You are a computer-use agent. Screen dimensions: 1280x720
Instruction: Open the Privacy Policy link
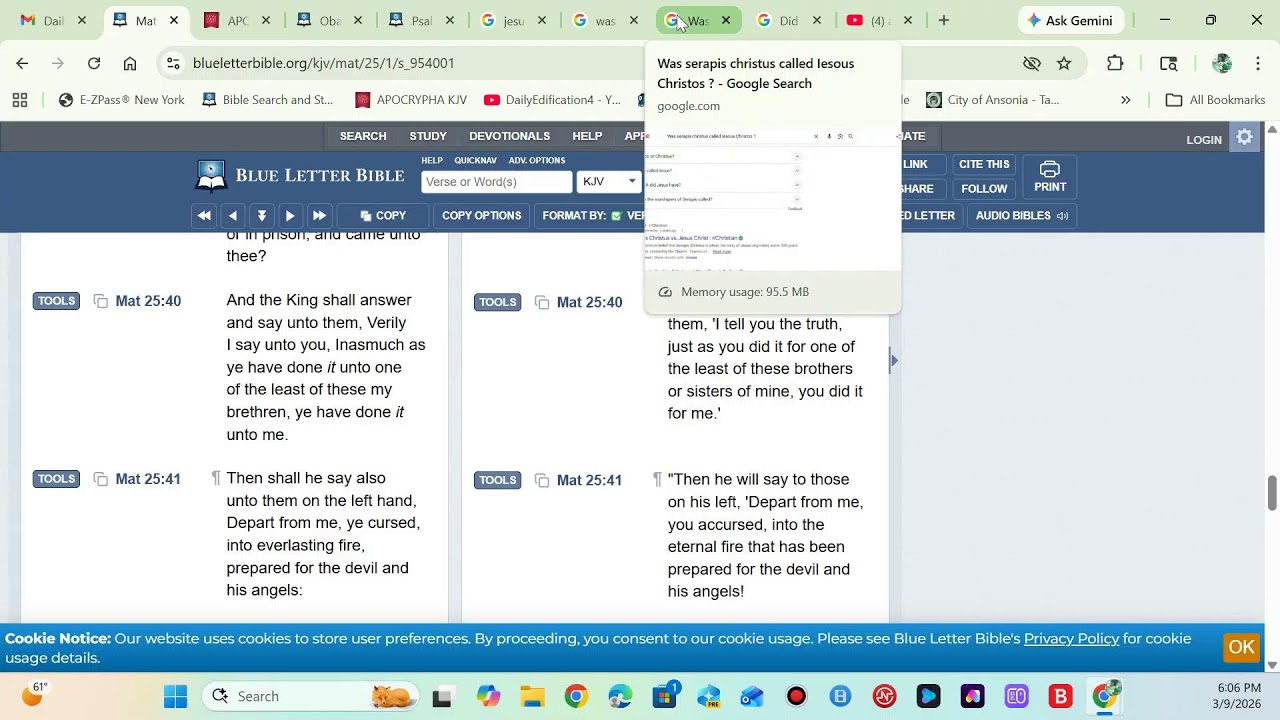(1071, 638)
